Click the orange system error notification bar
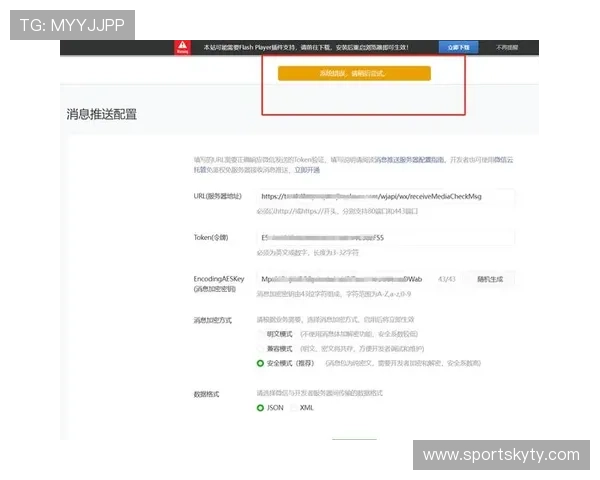600x480 pixels. pos(354,73)
